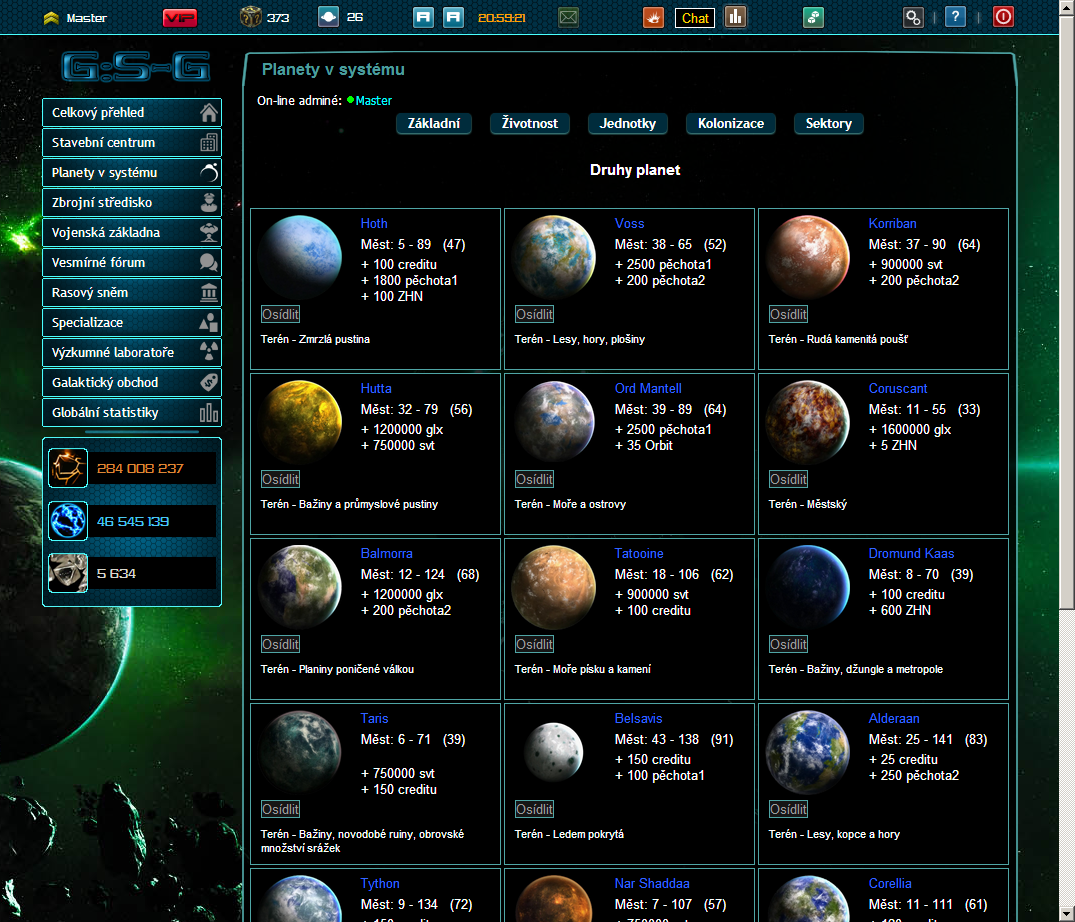
Task: Switch to the Základní tab
Action: [x=434, y=123]
